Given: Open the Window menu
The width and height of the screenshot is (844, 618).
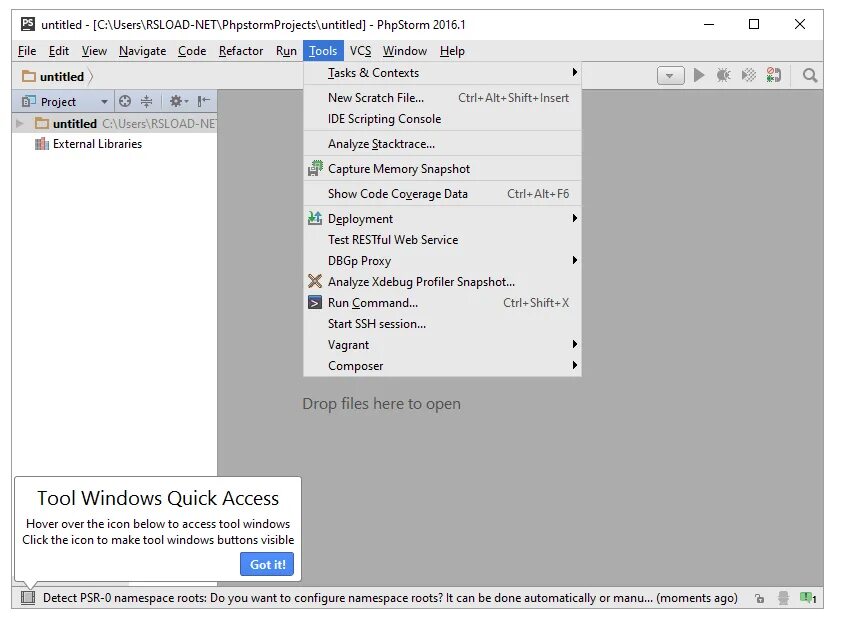Looking at the screenshot, I should tap(405, 51).
